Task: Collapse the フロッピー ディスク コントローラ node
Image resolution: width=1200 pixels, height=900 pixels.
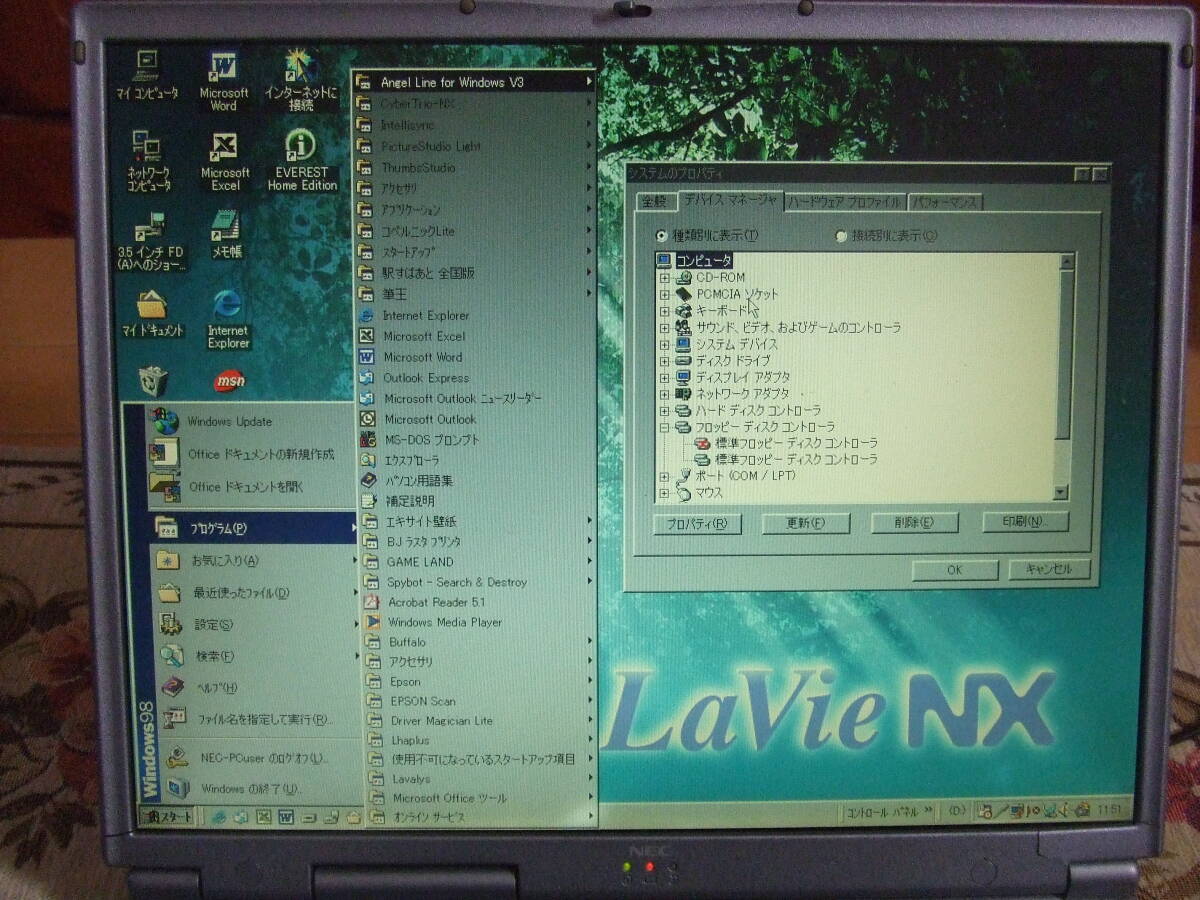Action: click(x=664, y=427)
